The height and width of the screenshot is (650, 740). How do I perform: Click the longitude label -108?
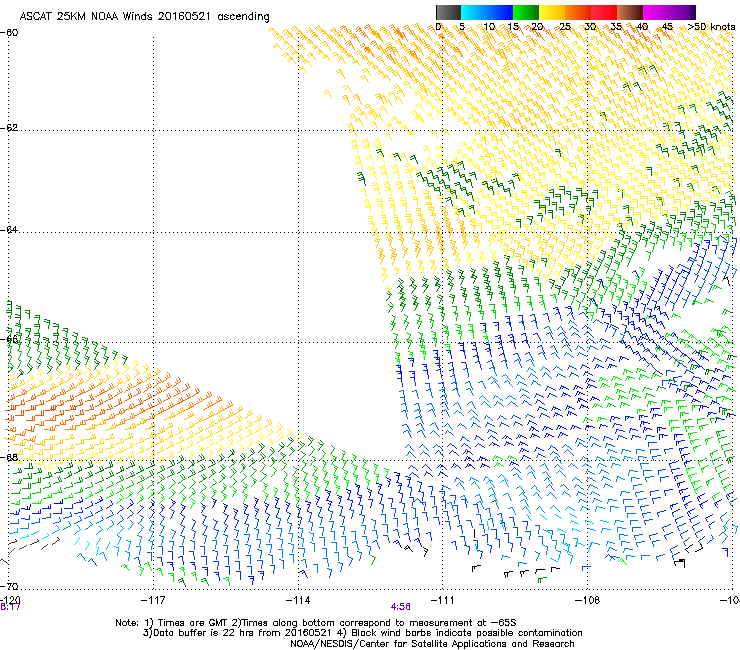tap(587, 600)
